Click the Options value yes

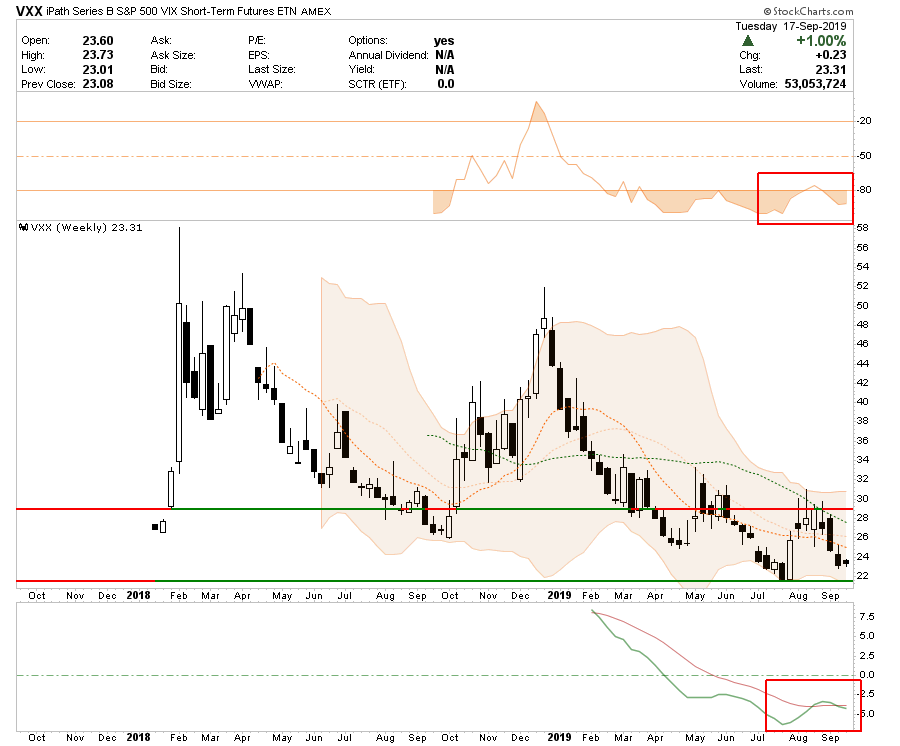[x=444, y=41]
